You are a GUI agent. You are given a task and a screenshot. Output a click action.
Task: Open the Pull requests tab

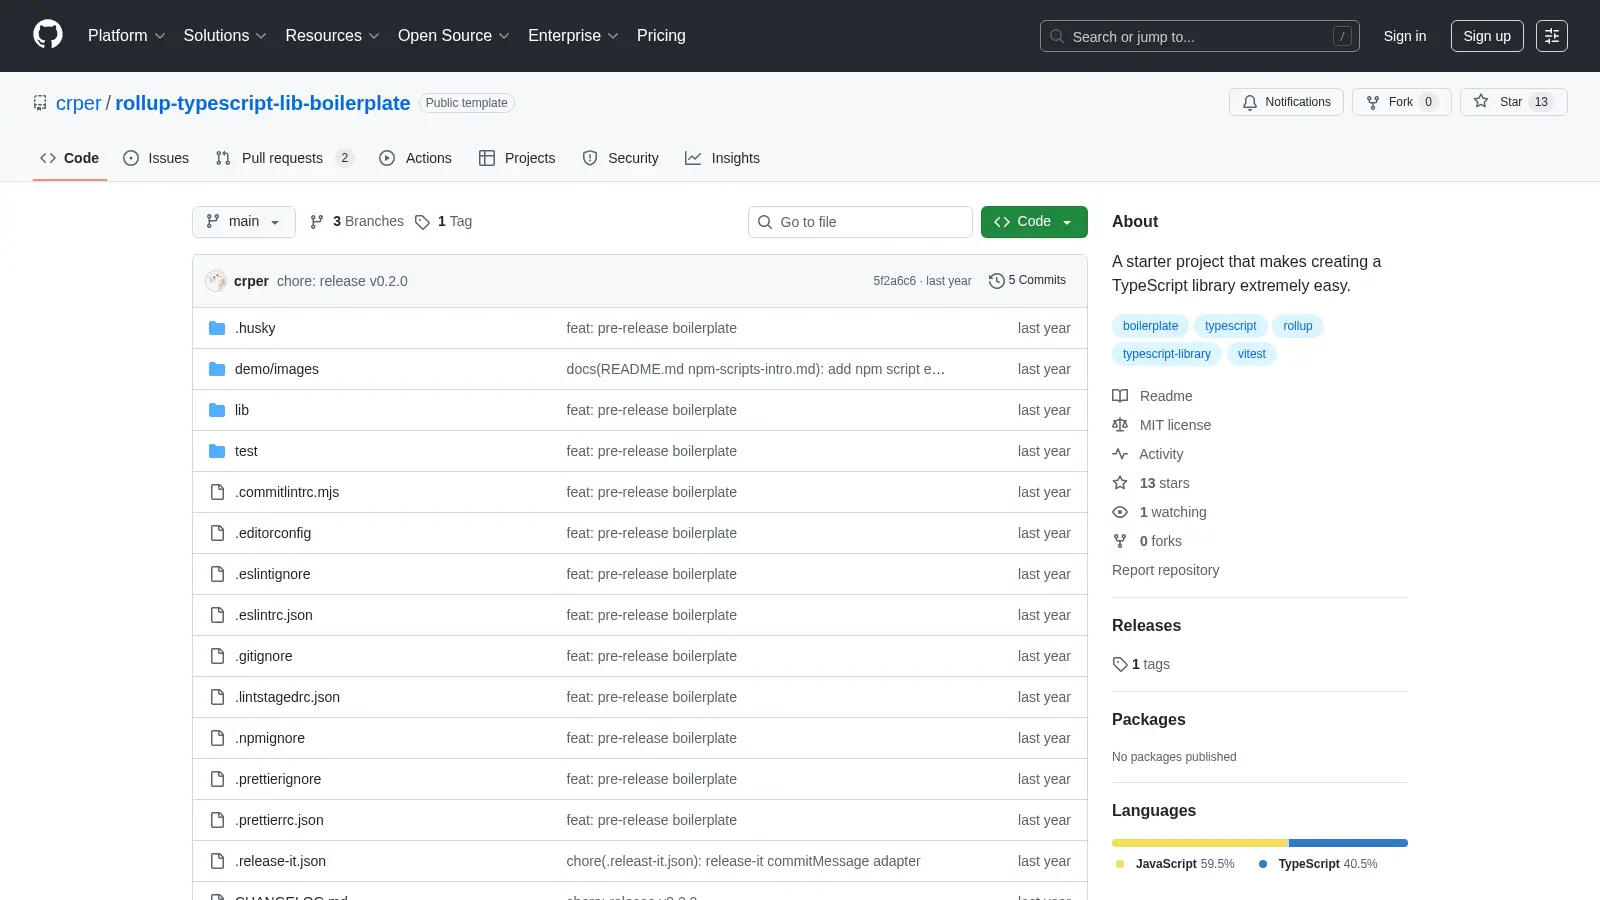pos(284,158)
